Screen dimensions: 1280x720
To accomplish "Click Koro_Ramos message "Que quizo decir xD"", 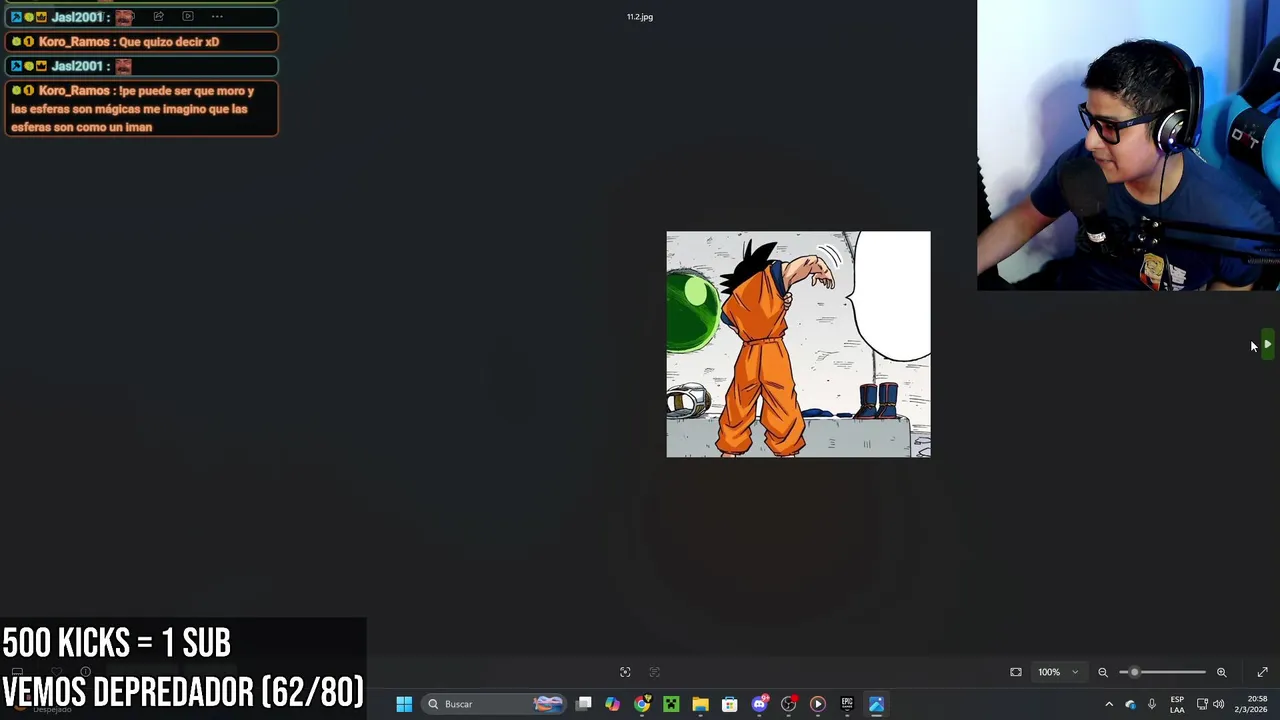I will [141, 42].
